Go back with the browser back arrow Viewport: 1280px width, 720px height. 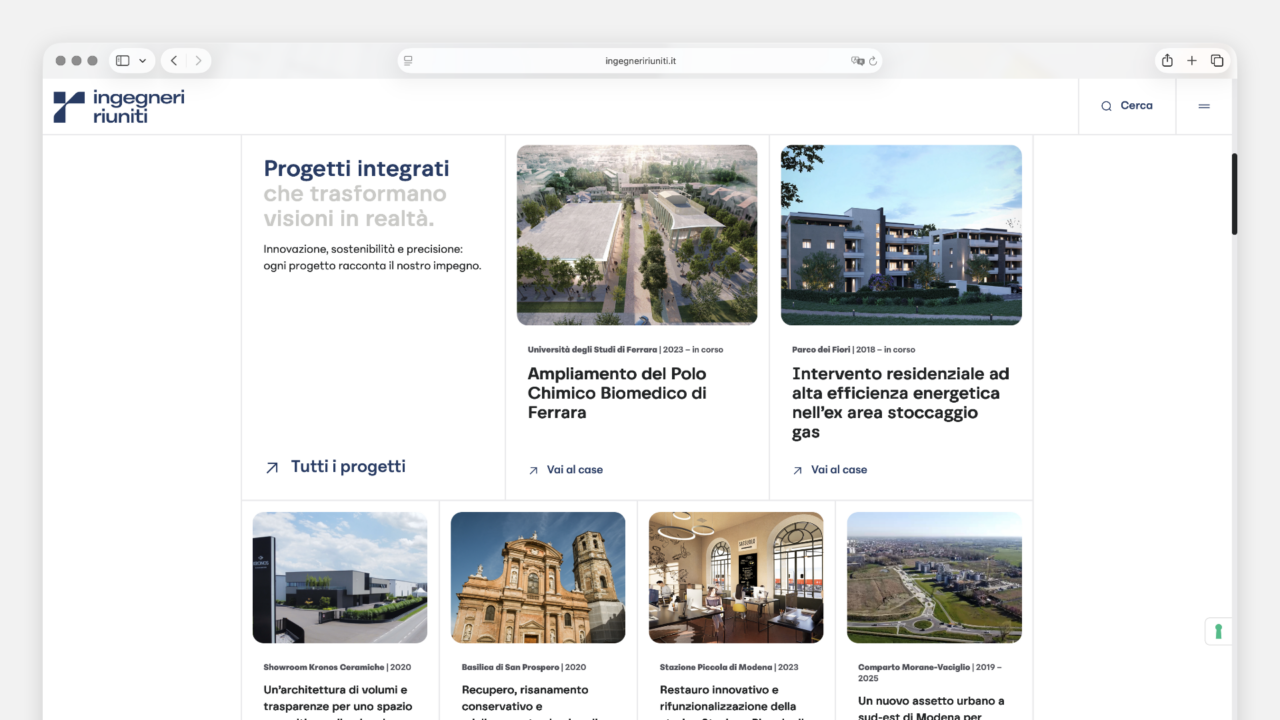pyautogui.click(x=174, y=61)
